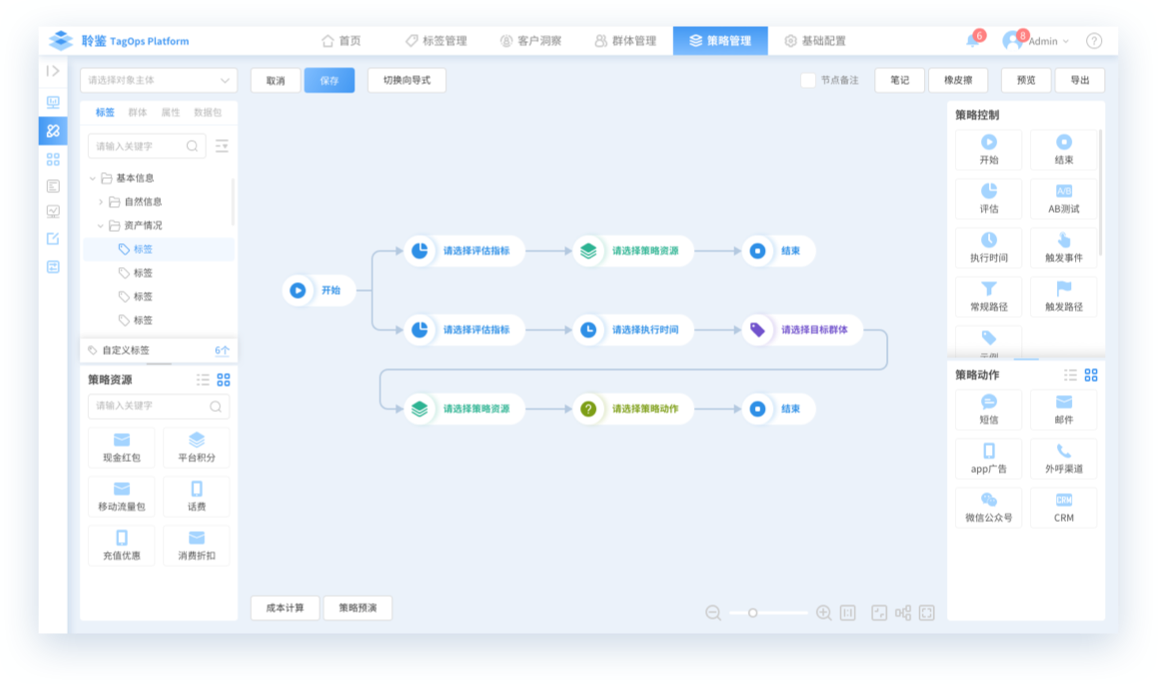
Task: Expand the left sidebar with arrow icon
Action: (52, 71)
